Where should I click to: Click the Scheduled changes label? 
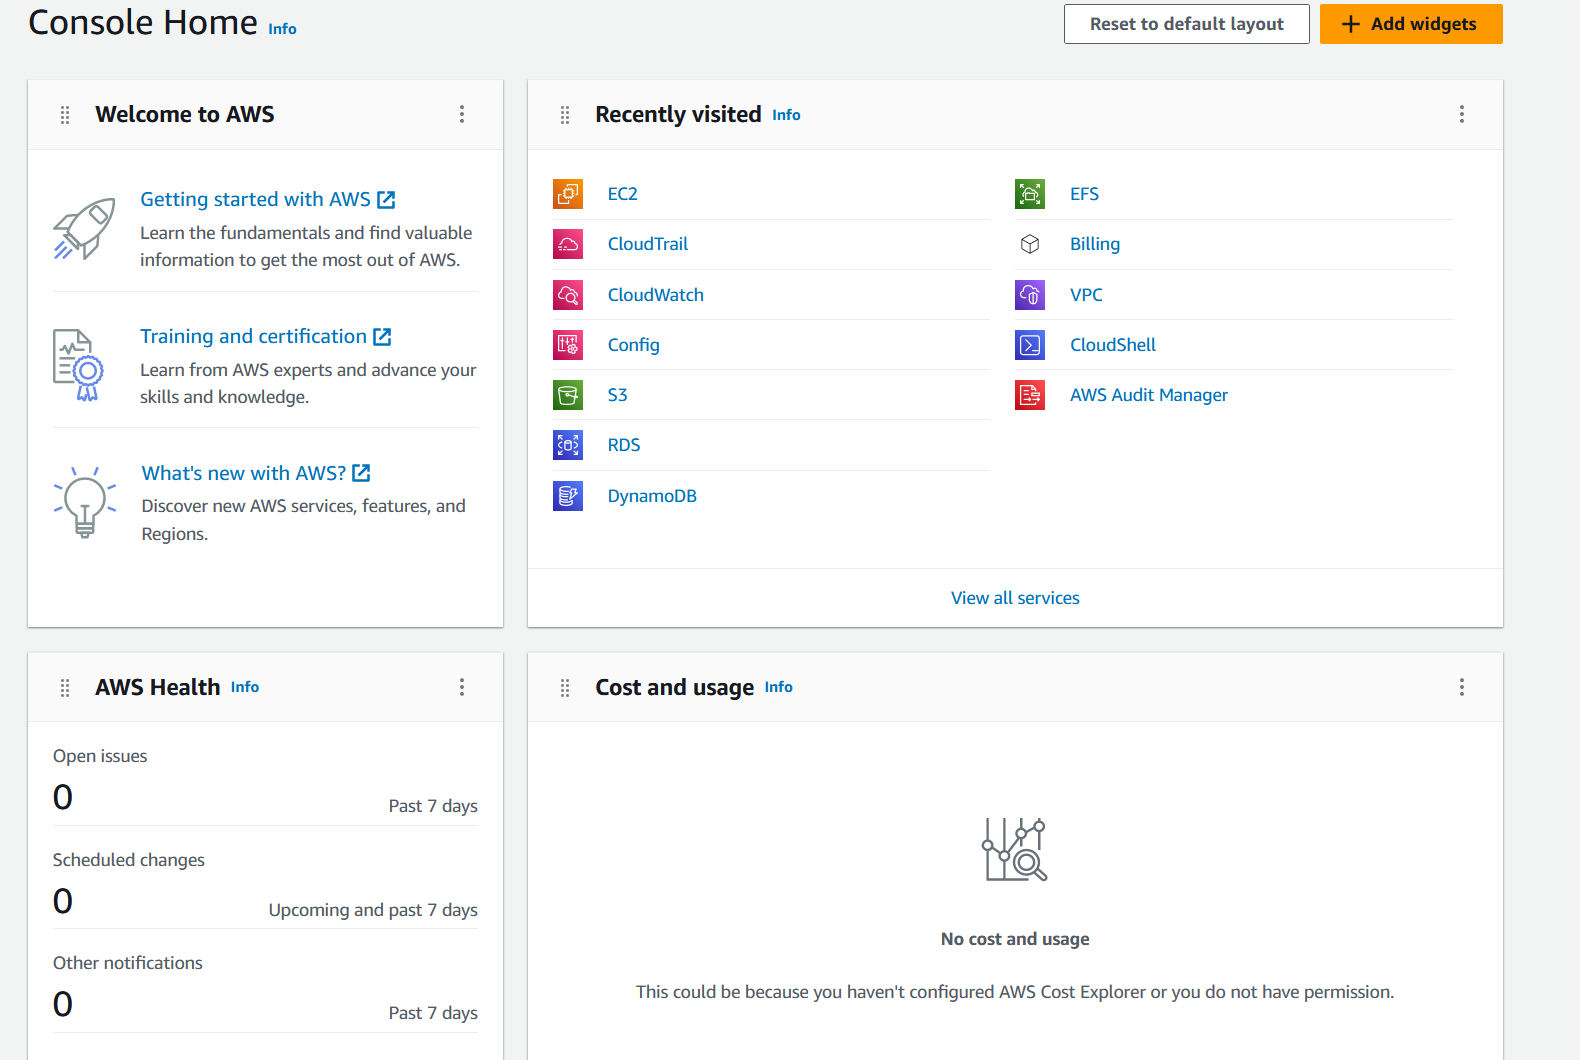coord(129,860)
